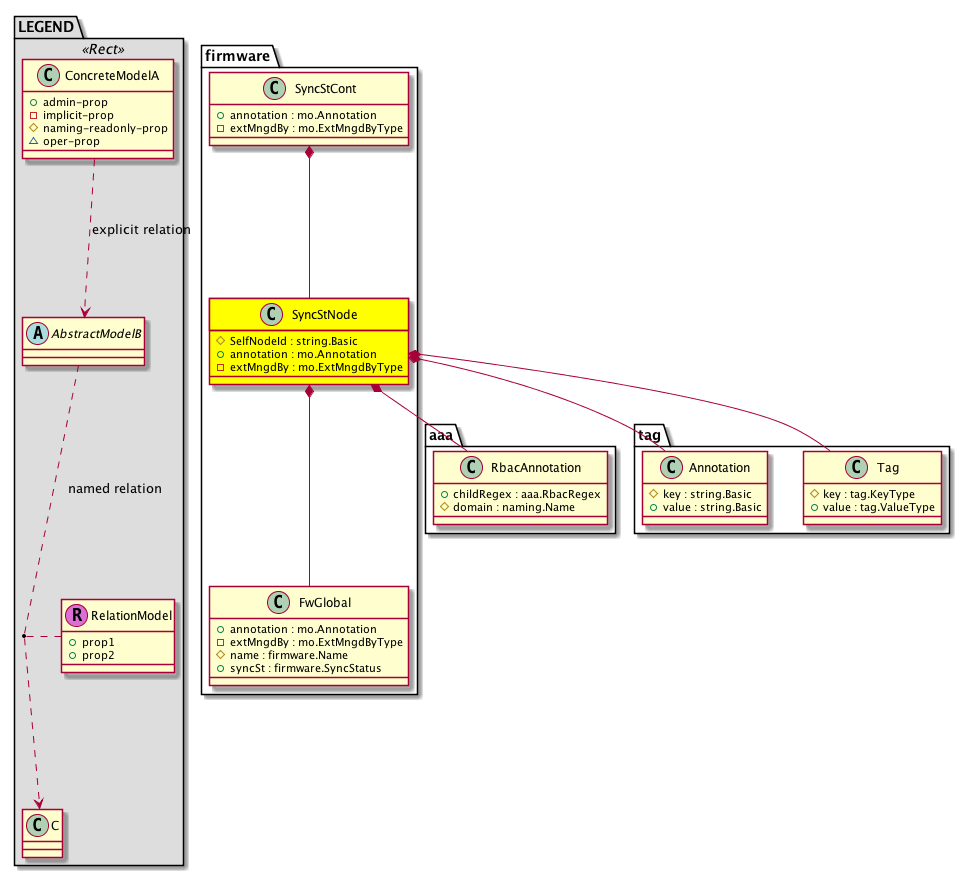Viewport: 970px width, 876px height.
Task: Click the pink 'R' icon of RelationModel
Action: tap(76, 615)
